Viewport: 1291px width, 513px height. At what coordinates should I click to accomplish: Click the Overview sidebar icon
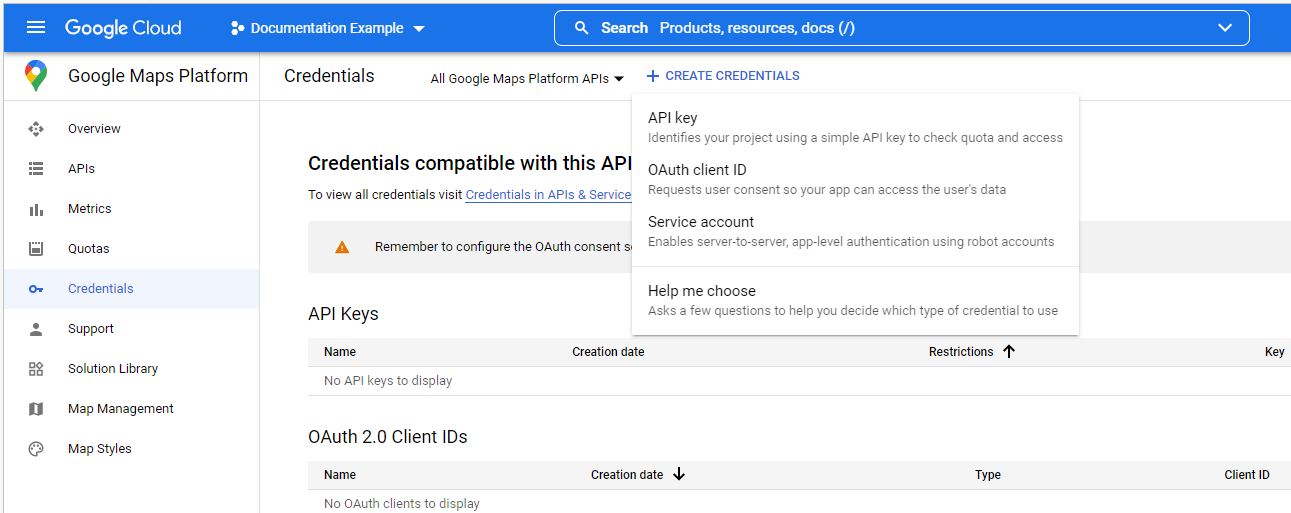[x=36, y=129]
